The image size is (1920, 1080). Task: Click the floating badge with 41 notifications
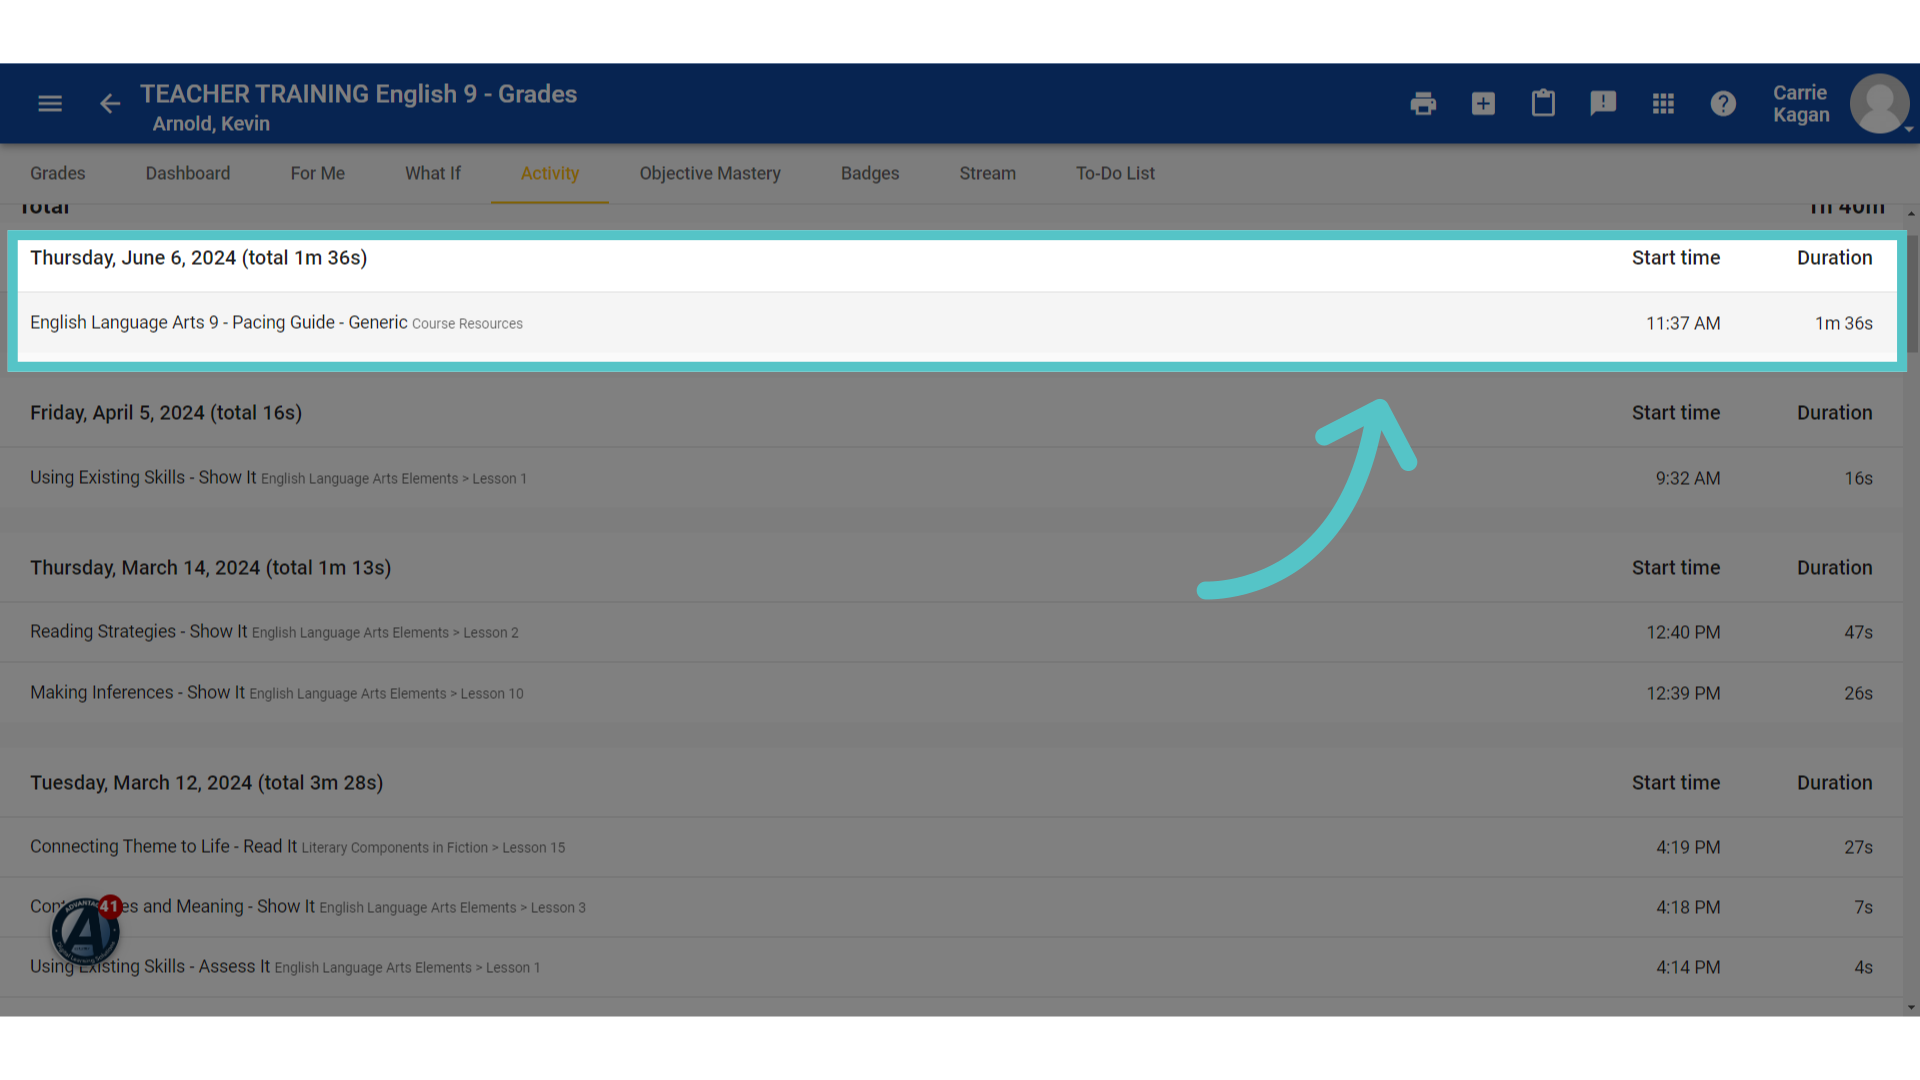pos(86,930)
